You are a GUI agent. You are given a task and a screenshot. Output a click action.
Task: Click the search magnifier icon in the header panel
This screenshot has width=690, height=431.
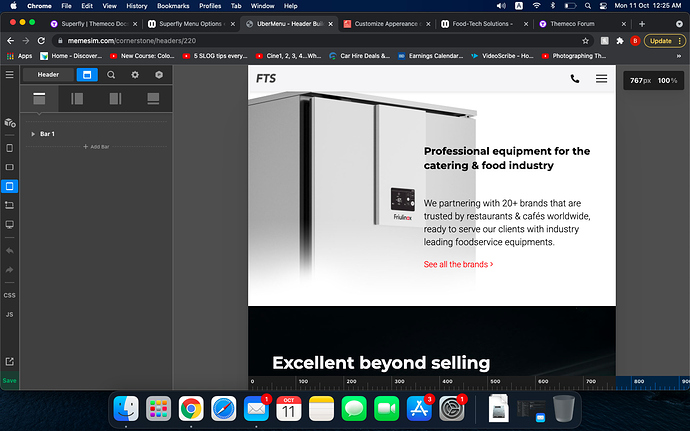[x=111, y=75]
